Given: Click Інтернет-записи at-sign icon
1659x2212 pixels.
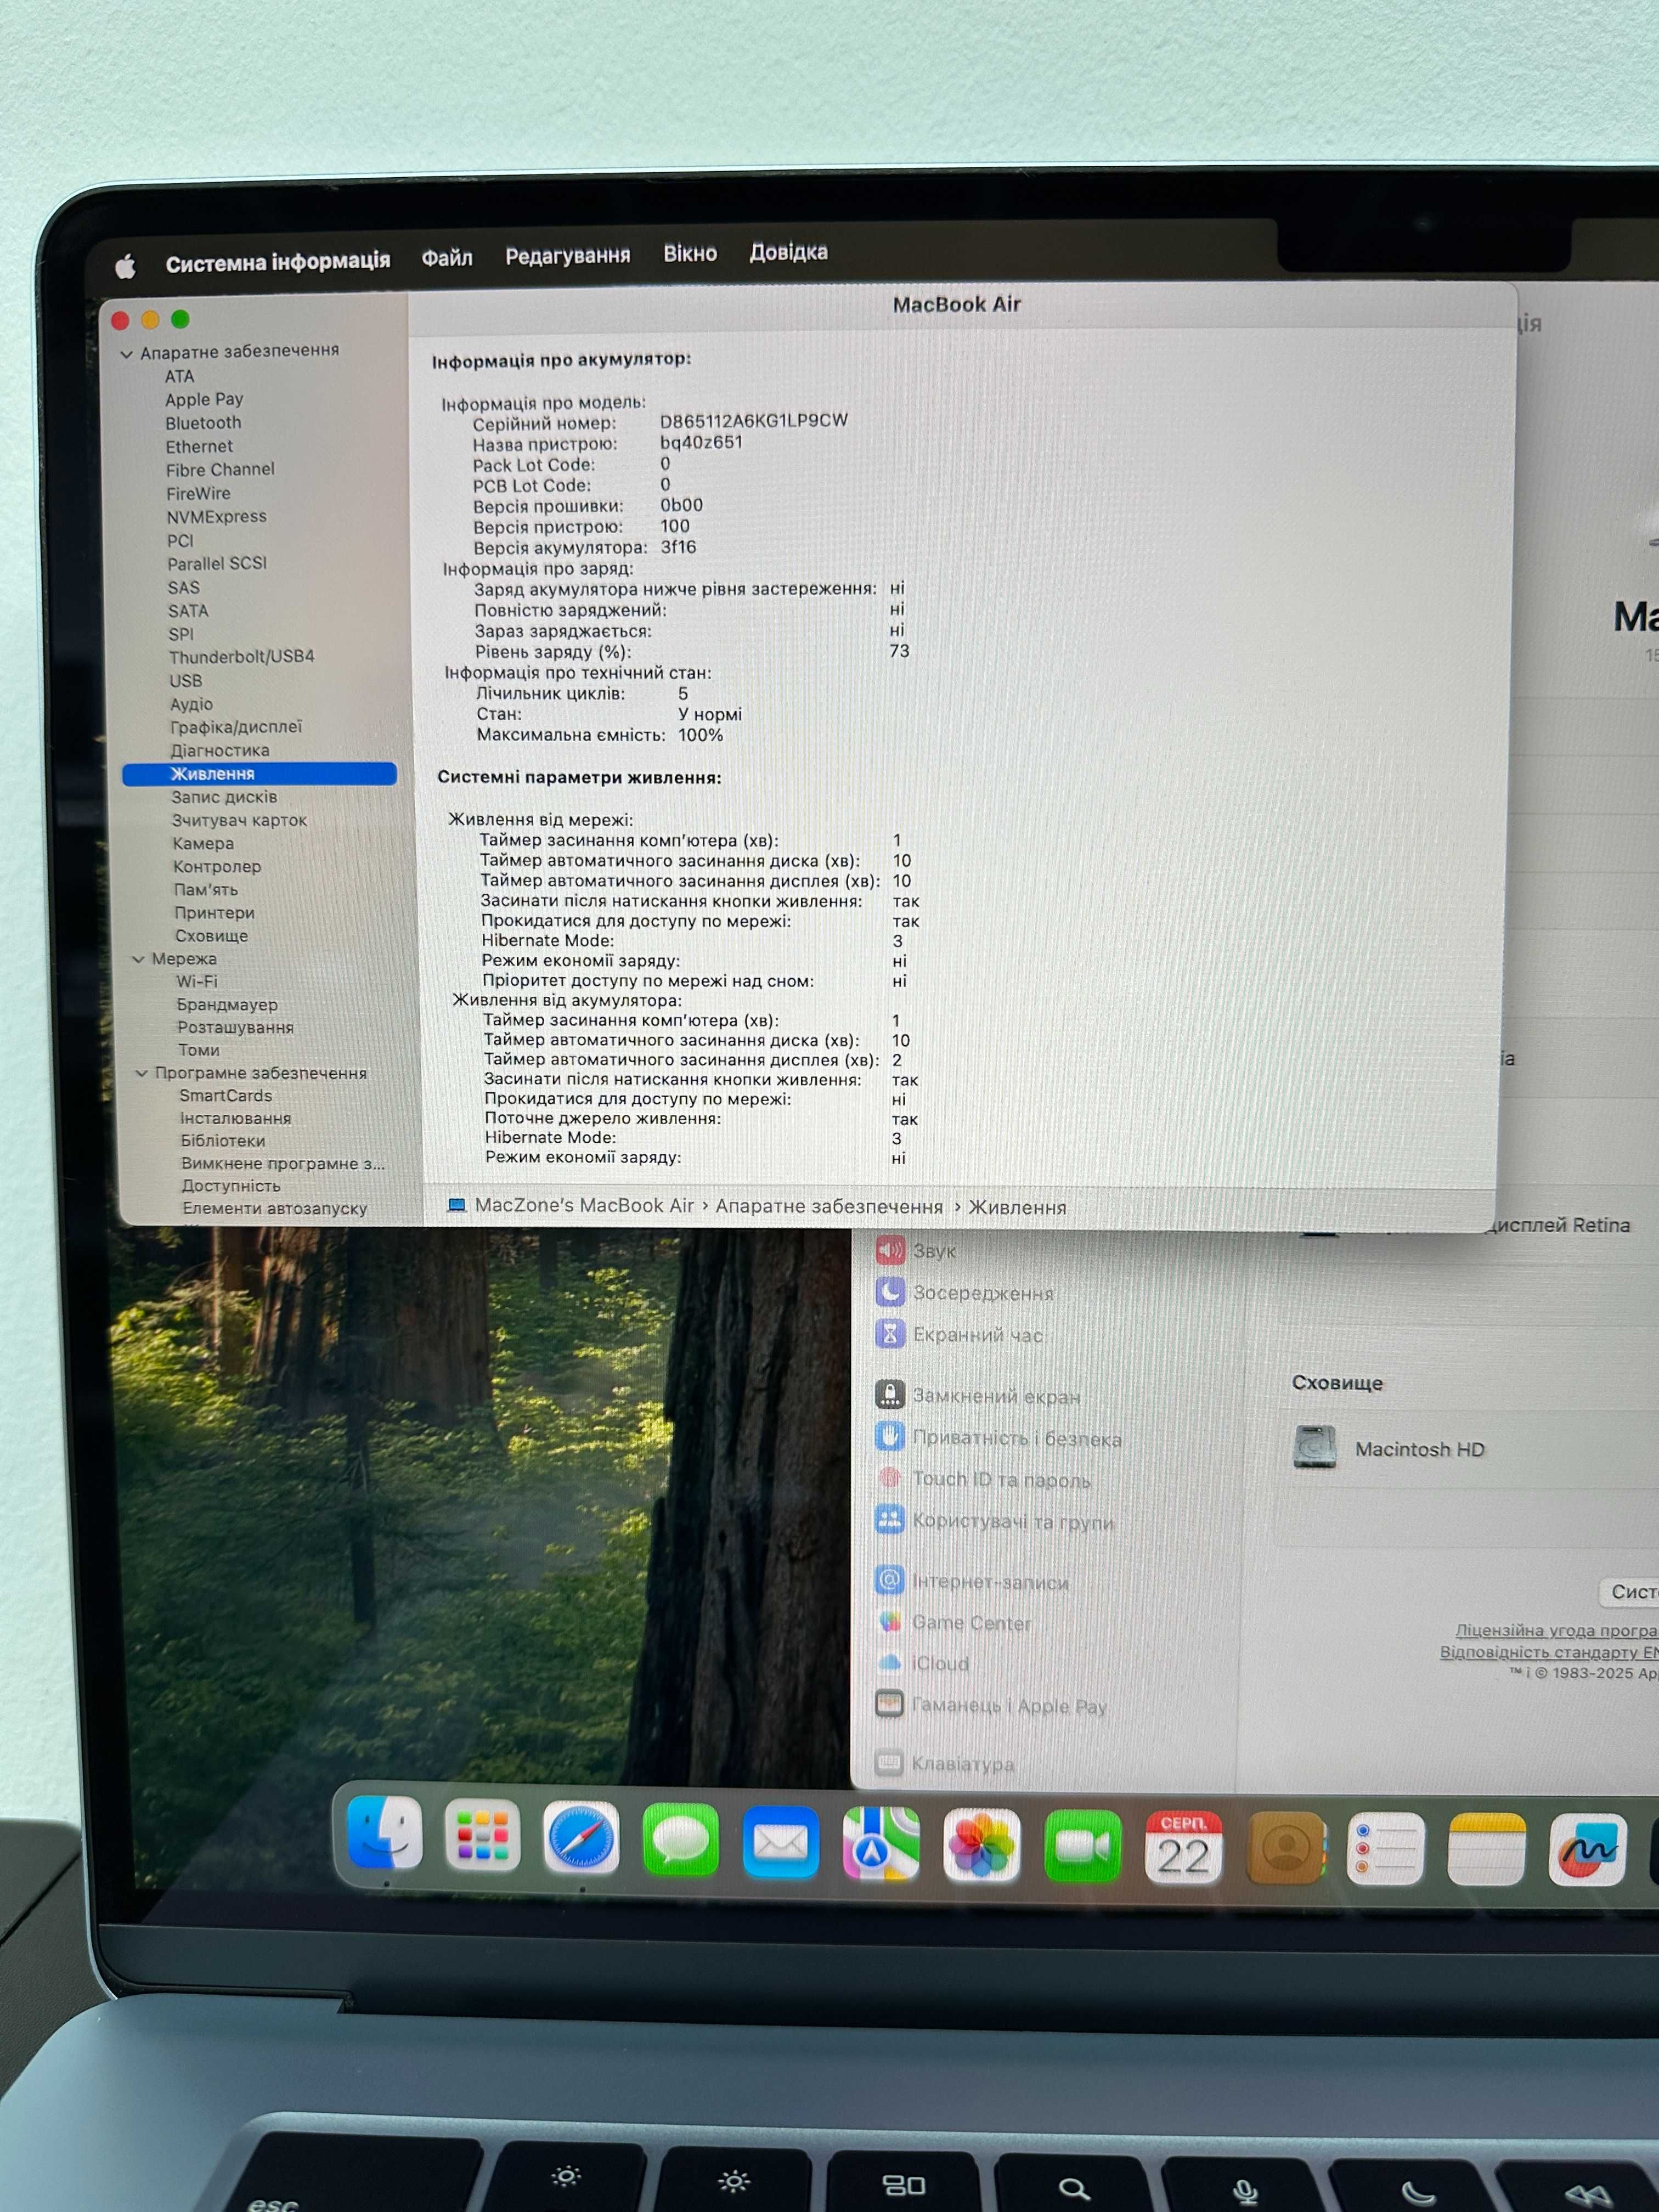Looking at the screenshot, I should pyautogui.click(x=889, y=1580).
